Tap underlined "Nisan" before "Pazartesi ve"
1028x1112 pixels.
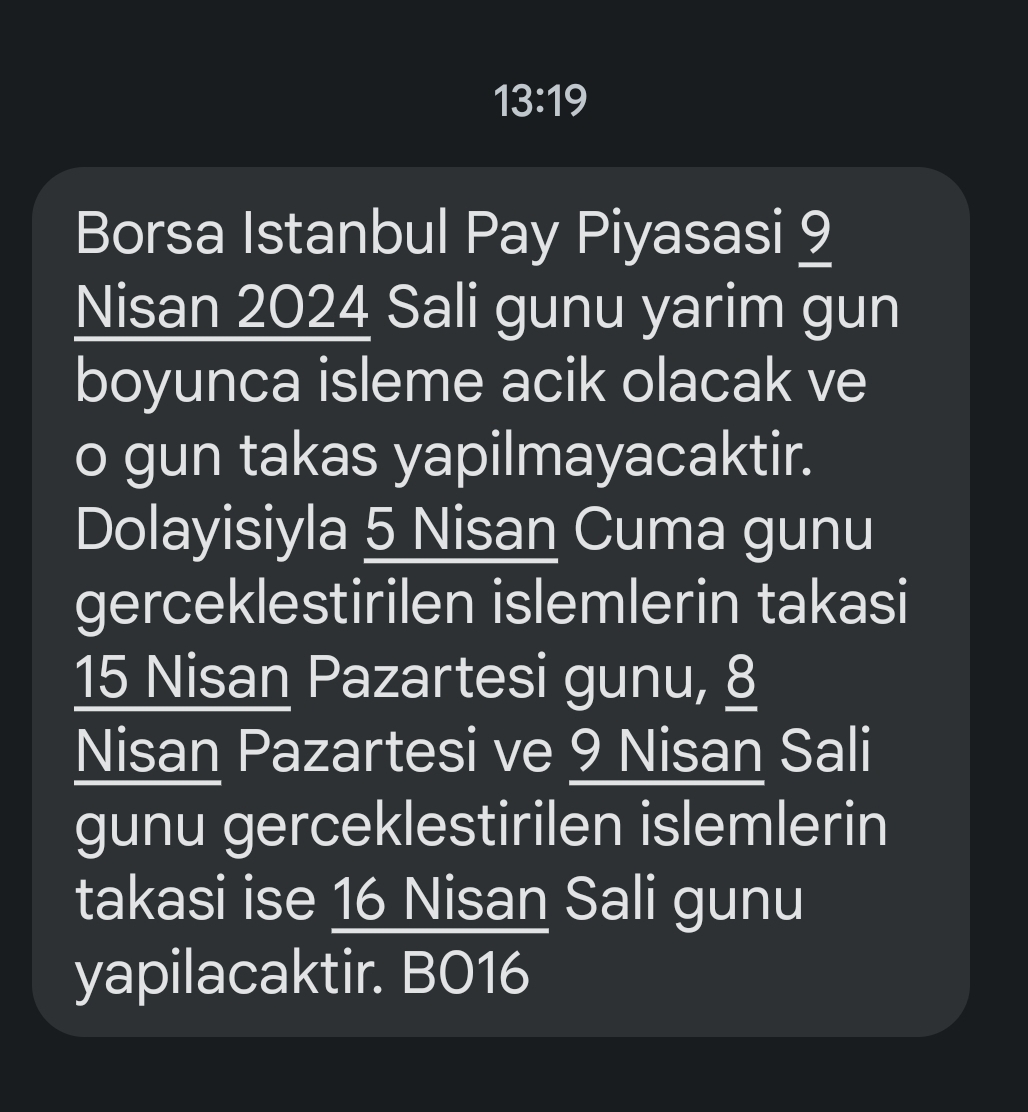[147, 752]
